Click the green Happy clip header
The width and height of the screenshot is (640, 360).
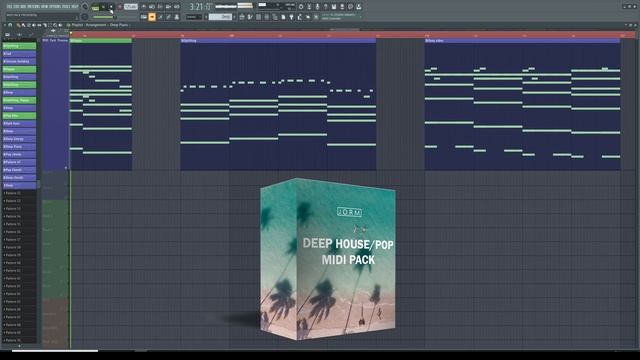tap(101, 41)
